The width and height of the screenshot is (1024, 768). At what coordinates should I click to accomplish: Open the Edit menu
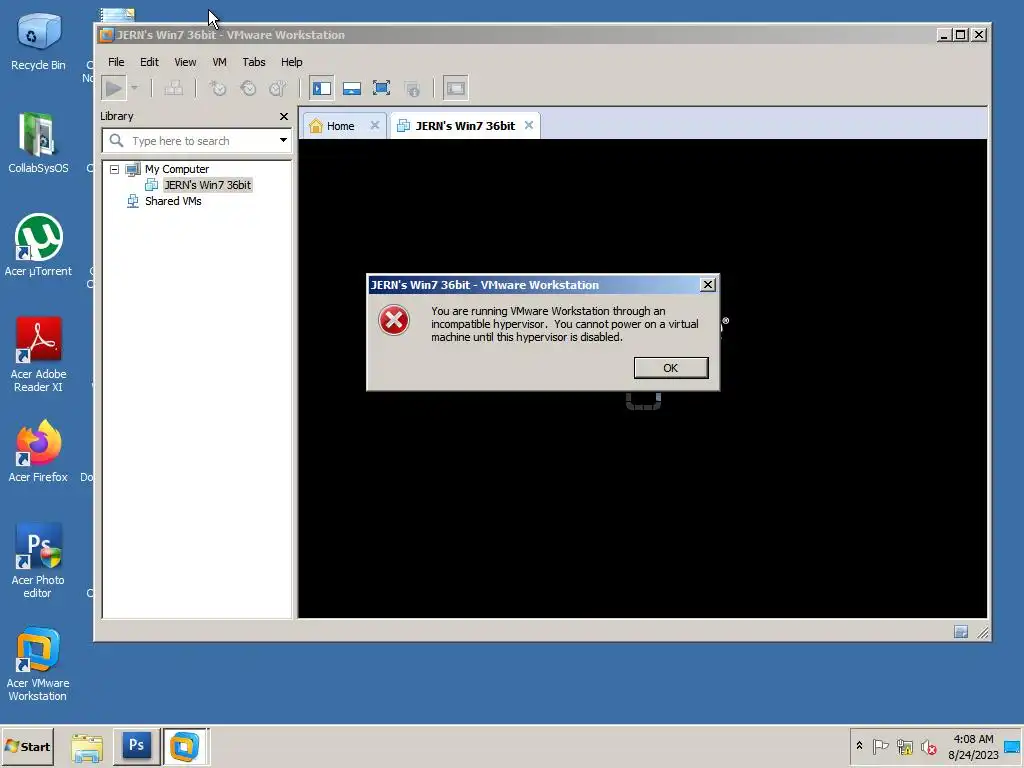149,62
